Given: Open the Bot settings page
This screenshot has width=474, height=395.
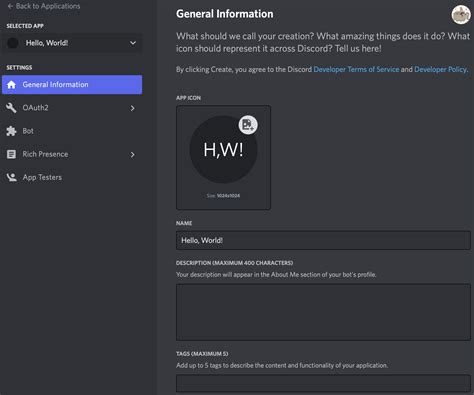Looking at the screenshot, I should (x=72, y=131).
